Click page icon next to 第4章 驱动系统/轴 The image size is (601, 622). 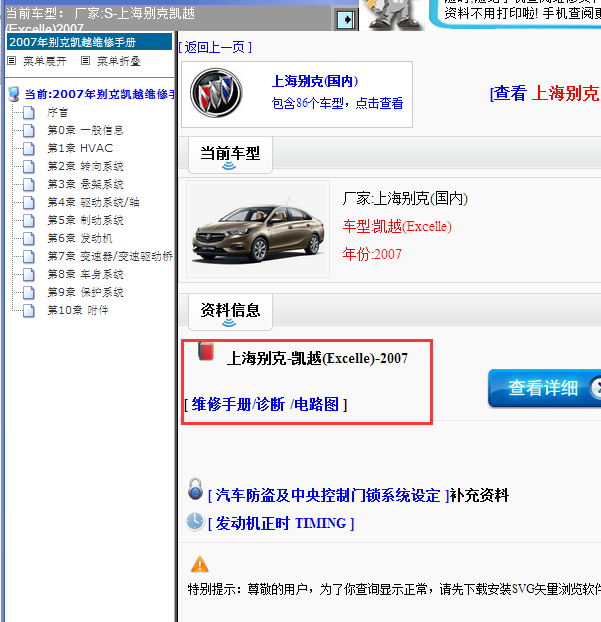pos(29,202)
